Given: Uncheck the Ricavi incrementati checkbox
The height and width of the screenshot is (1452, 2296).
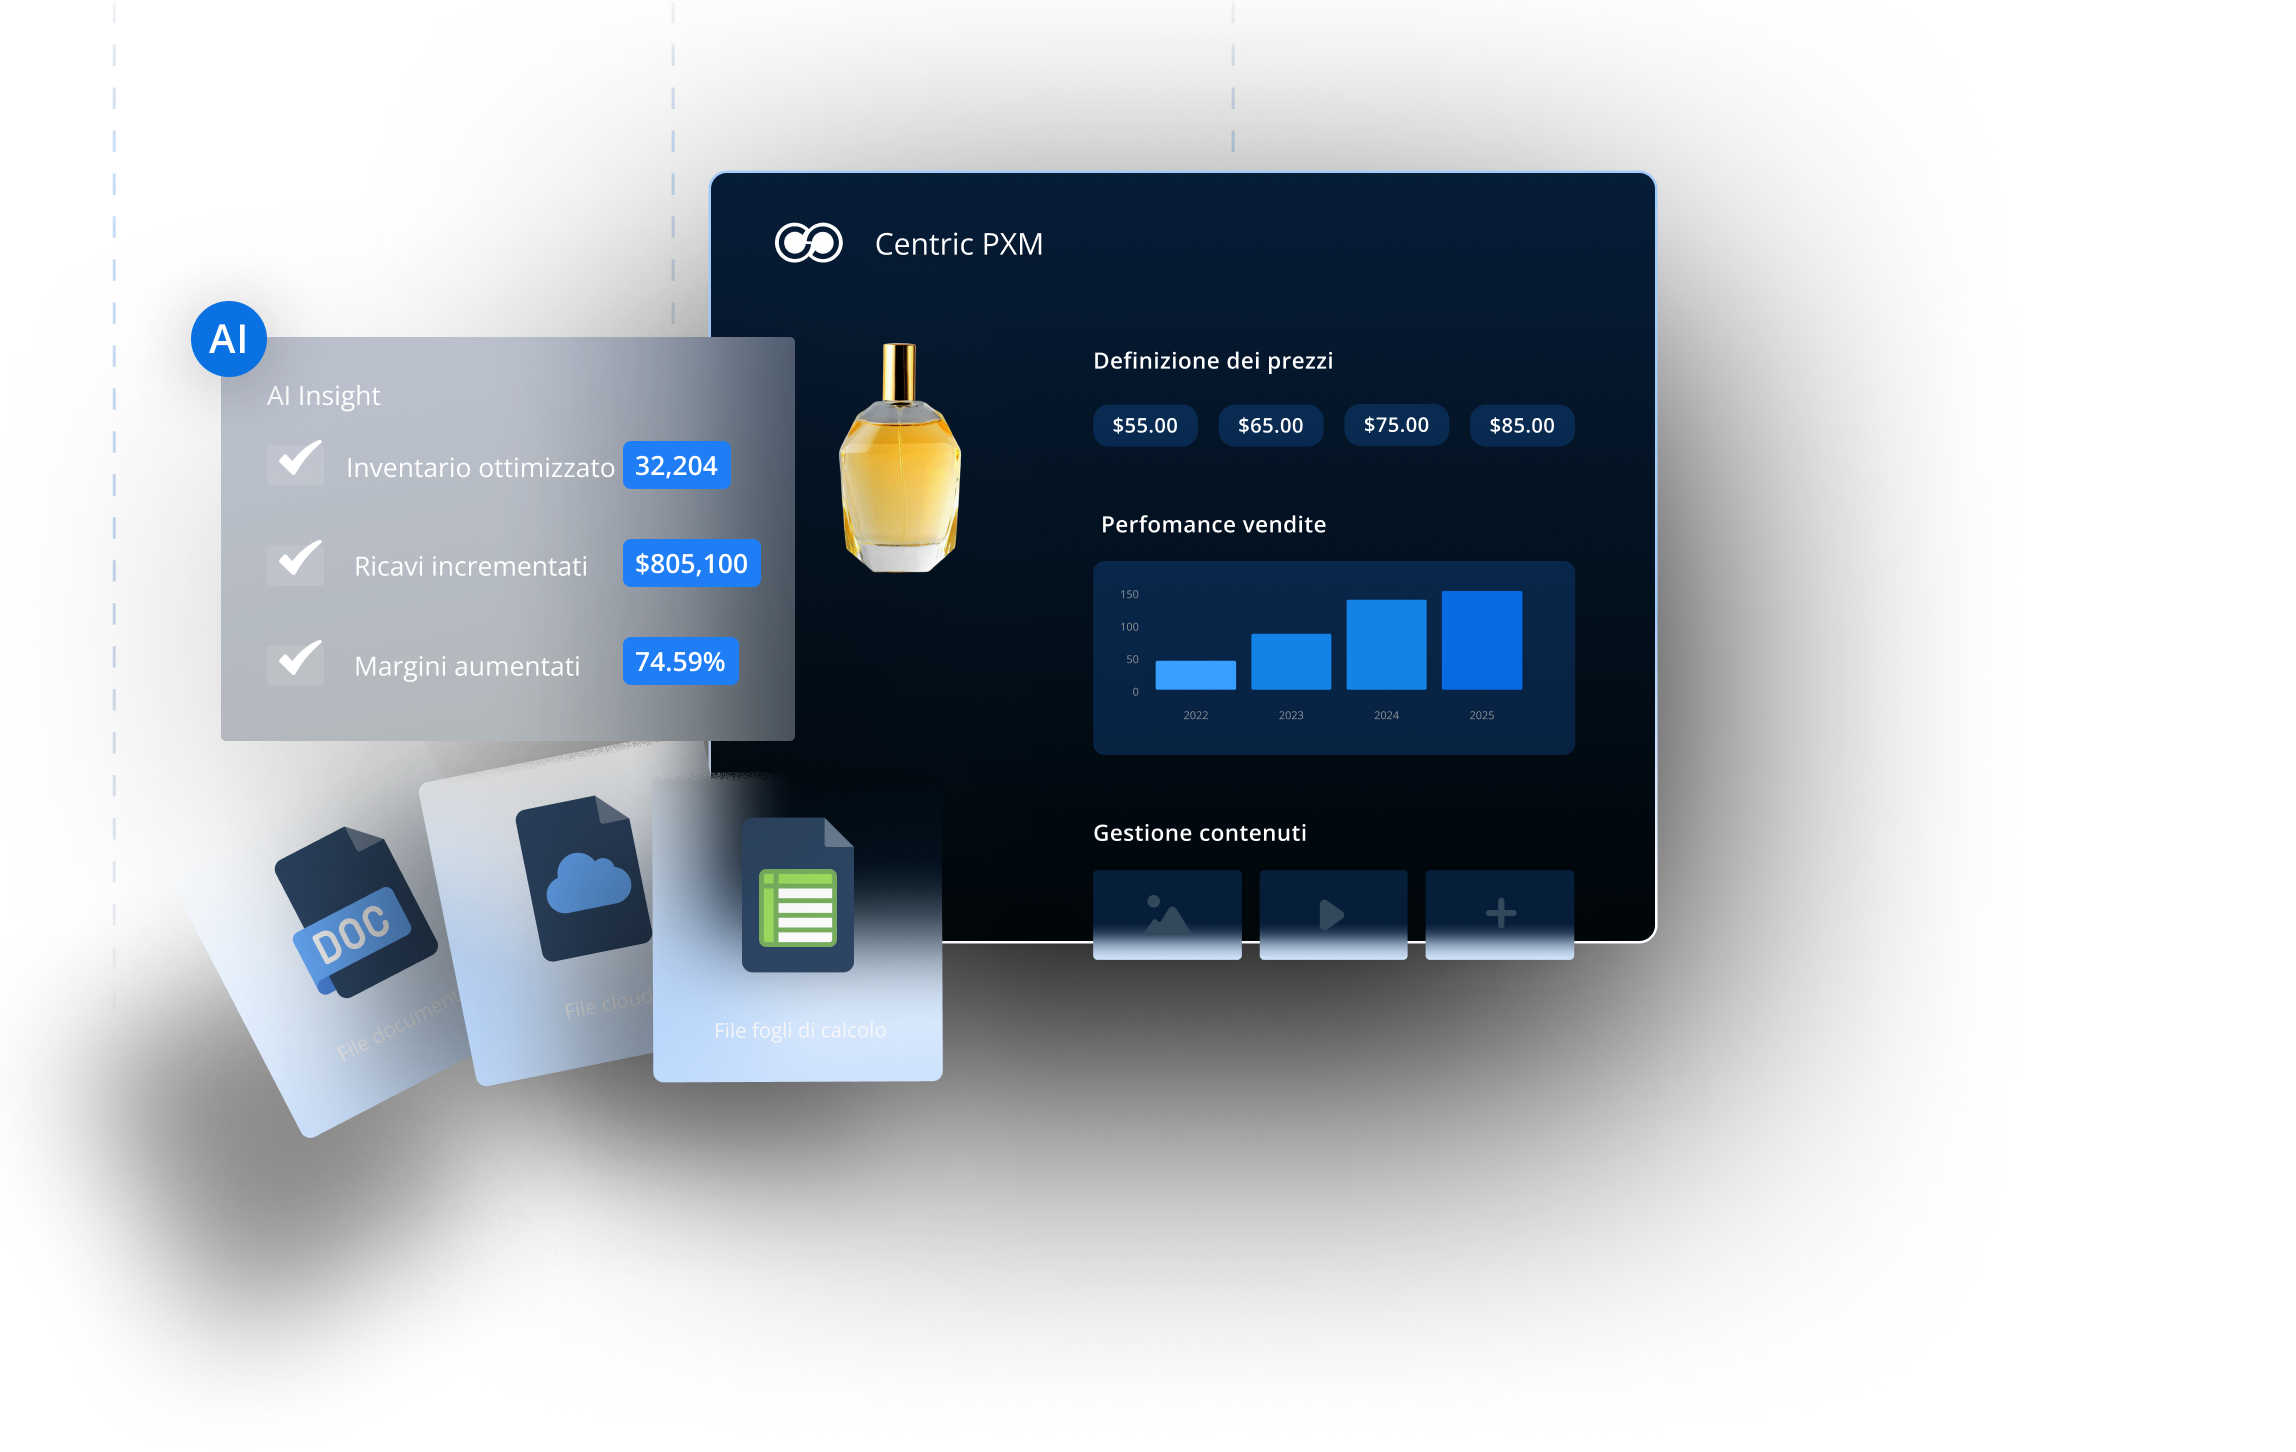Looking at the screenshot, I should pos(295,564).
